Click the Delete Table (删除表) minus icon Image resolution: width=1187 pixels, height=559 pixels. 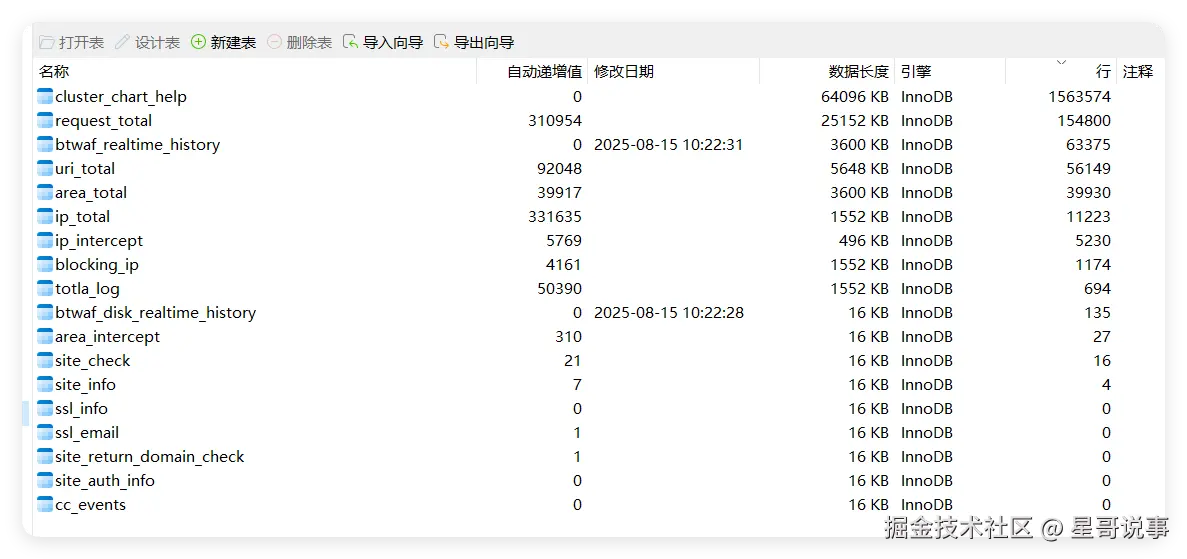tap(274, 42)
